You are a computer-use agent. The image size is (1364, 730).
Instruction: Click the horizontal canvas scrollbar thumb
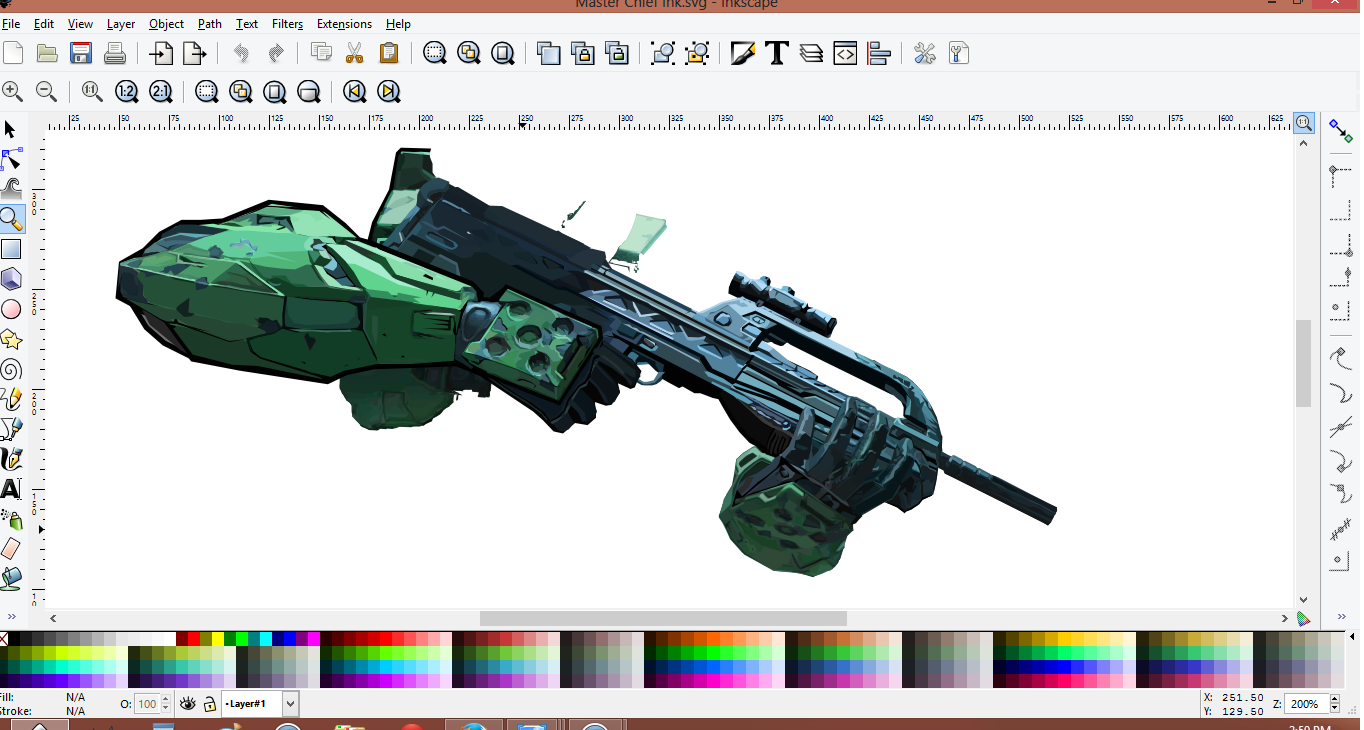[x=662, y=618]
